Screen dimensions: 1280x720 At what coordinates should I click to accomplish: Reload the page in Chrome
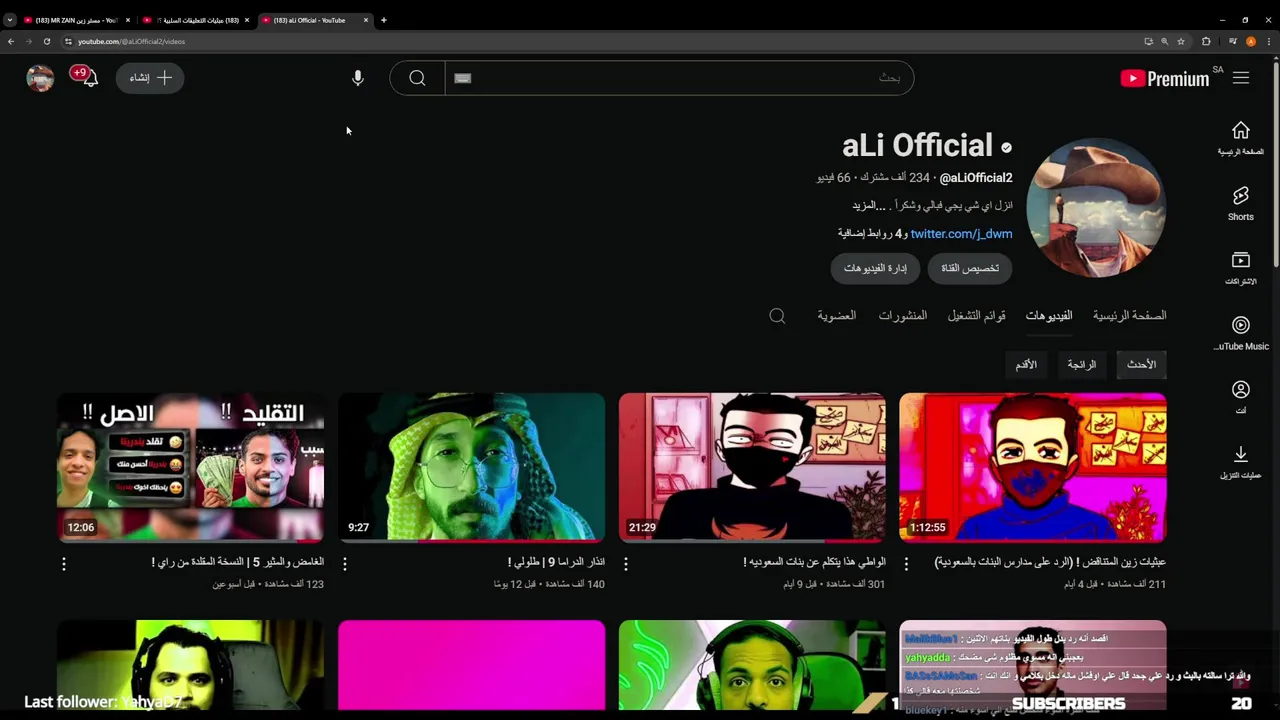coord(46,41)
